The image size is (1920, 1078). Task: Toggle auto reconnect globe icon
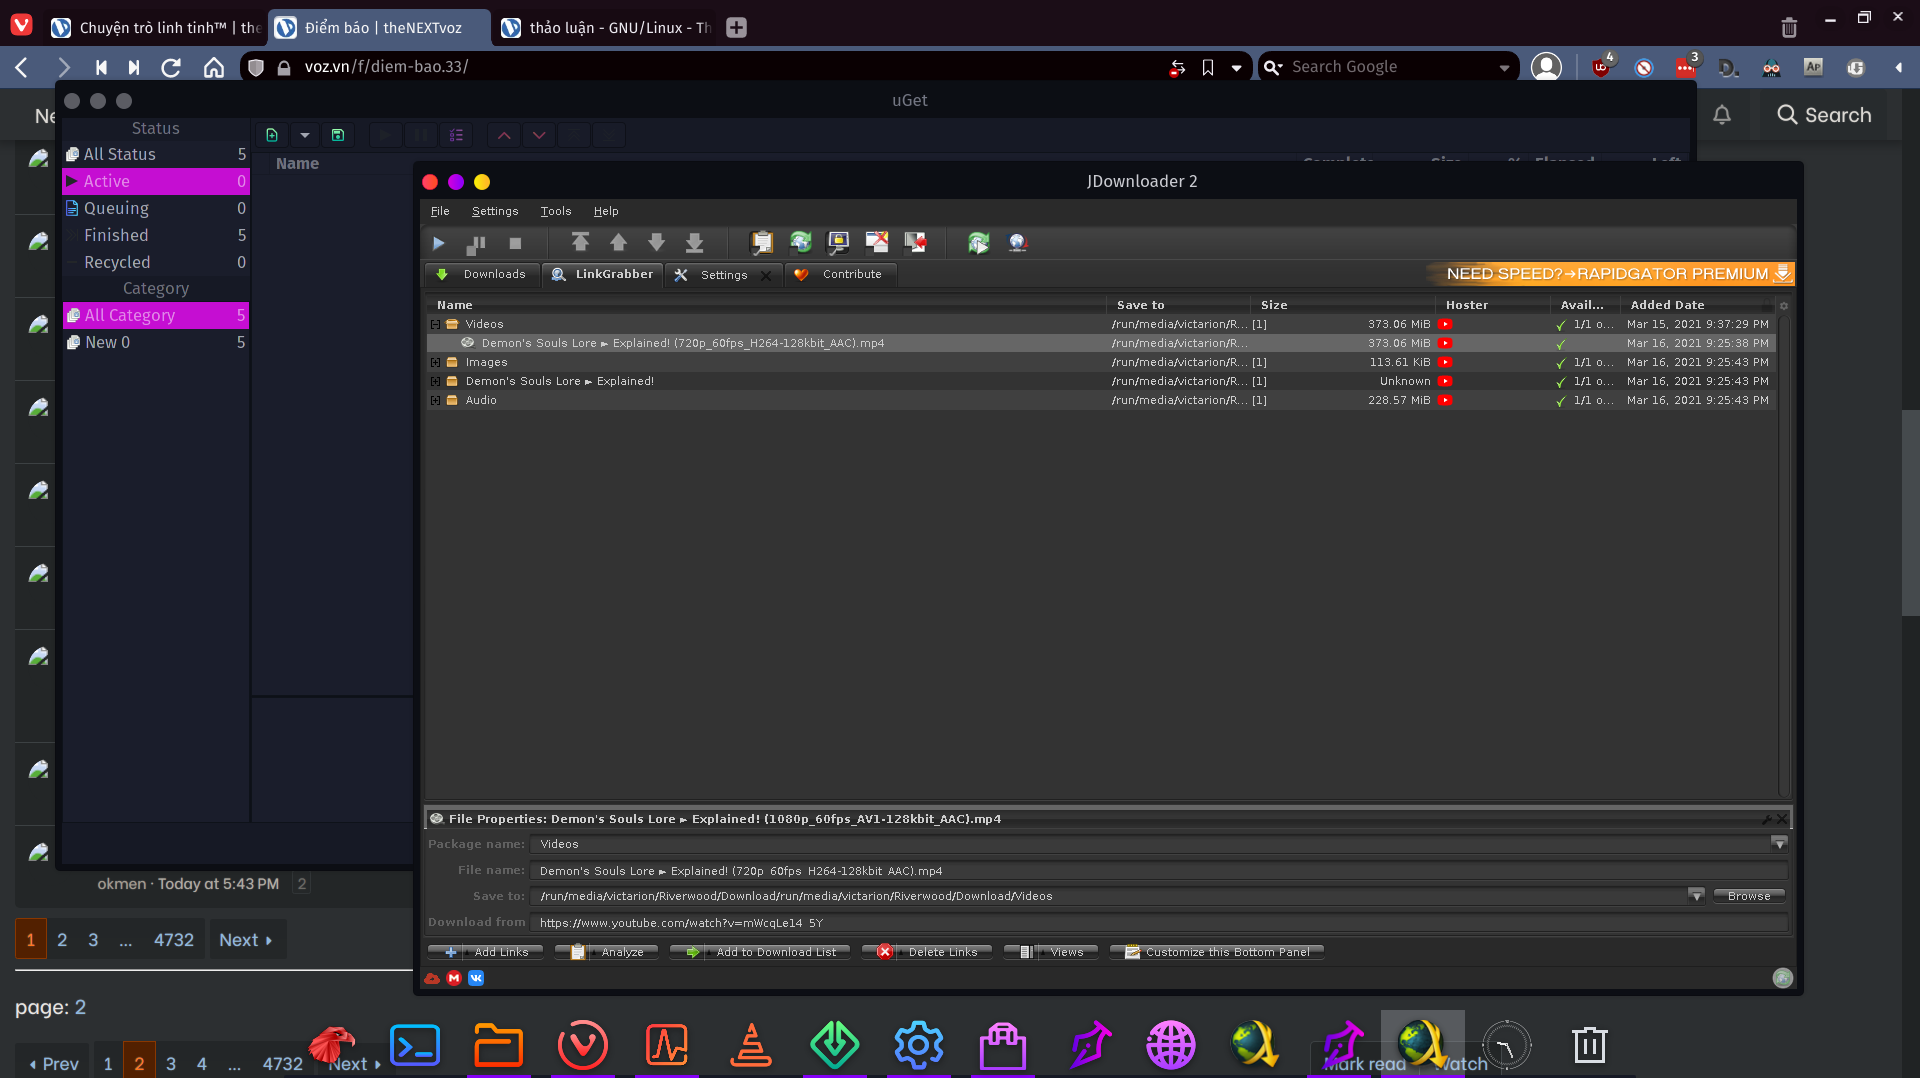click(800, 242)
